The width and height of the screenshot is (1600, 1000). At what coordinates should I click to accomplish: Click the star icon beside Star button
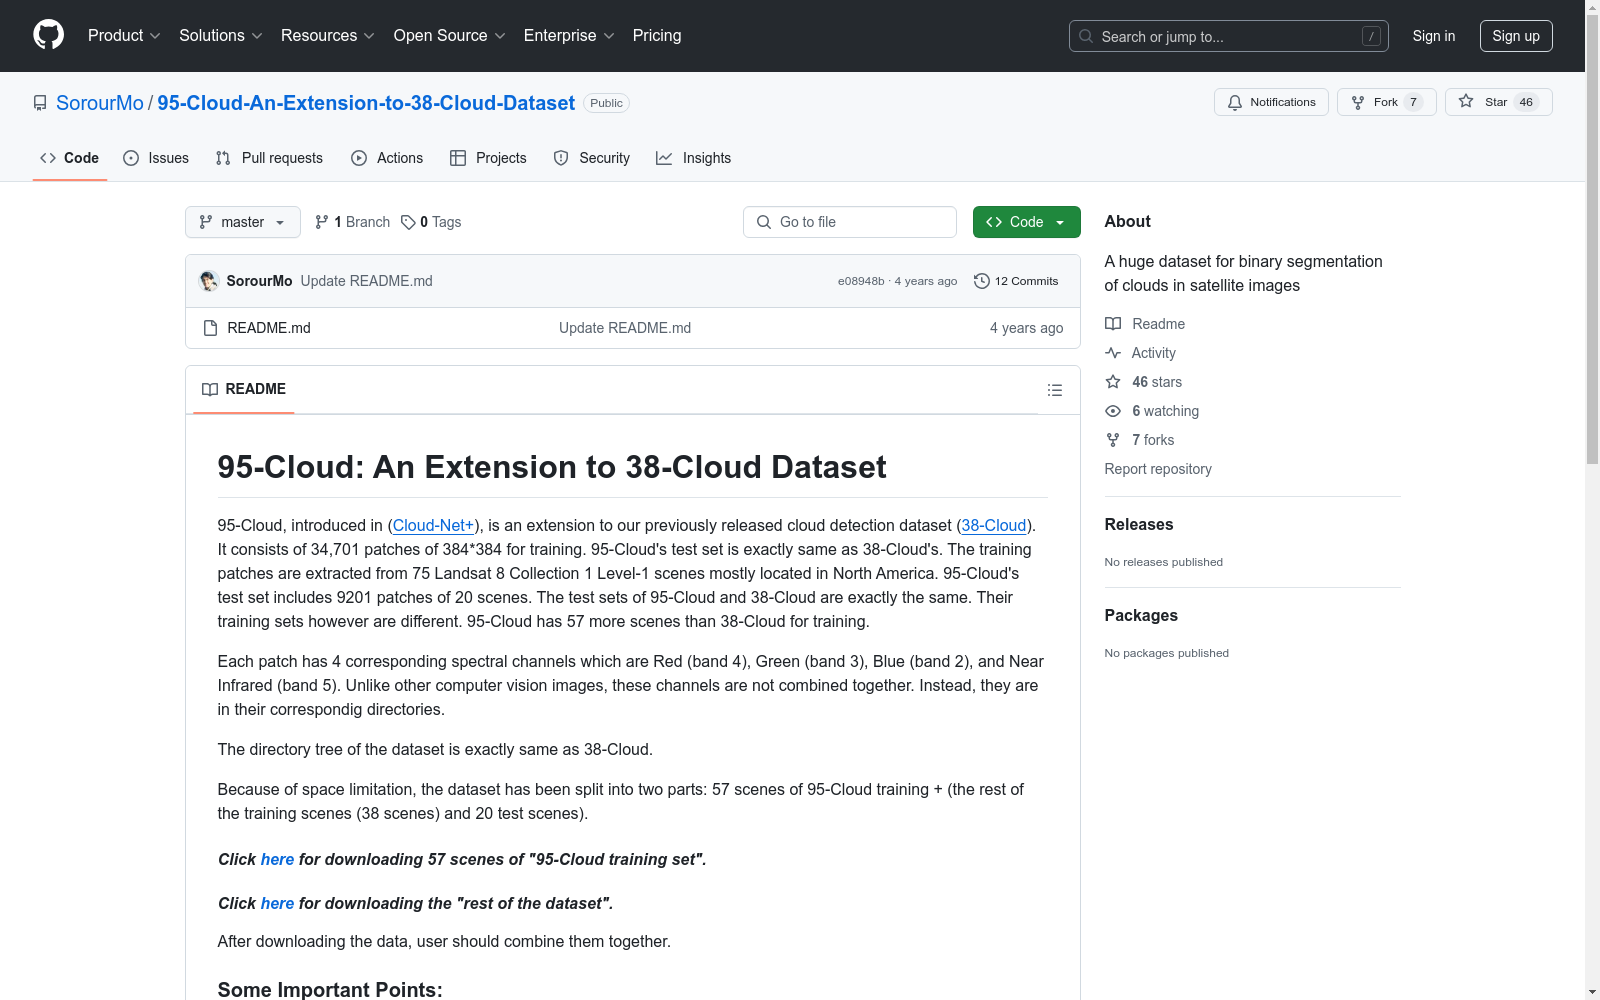(x=1466, y=101)
